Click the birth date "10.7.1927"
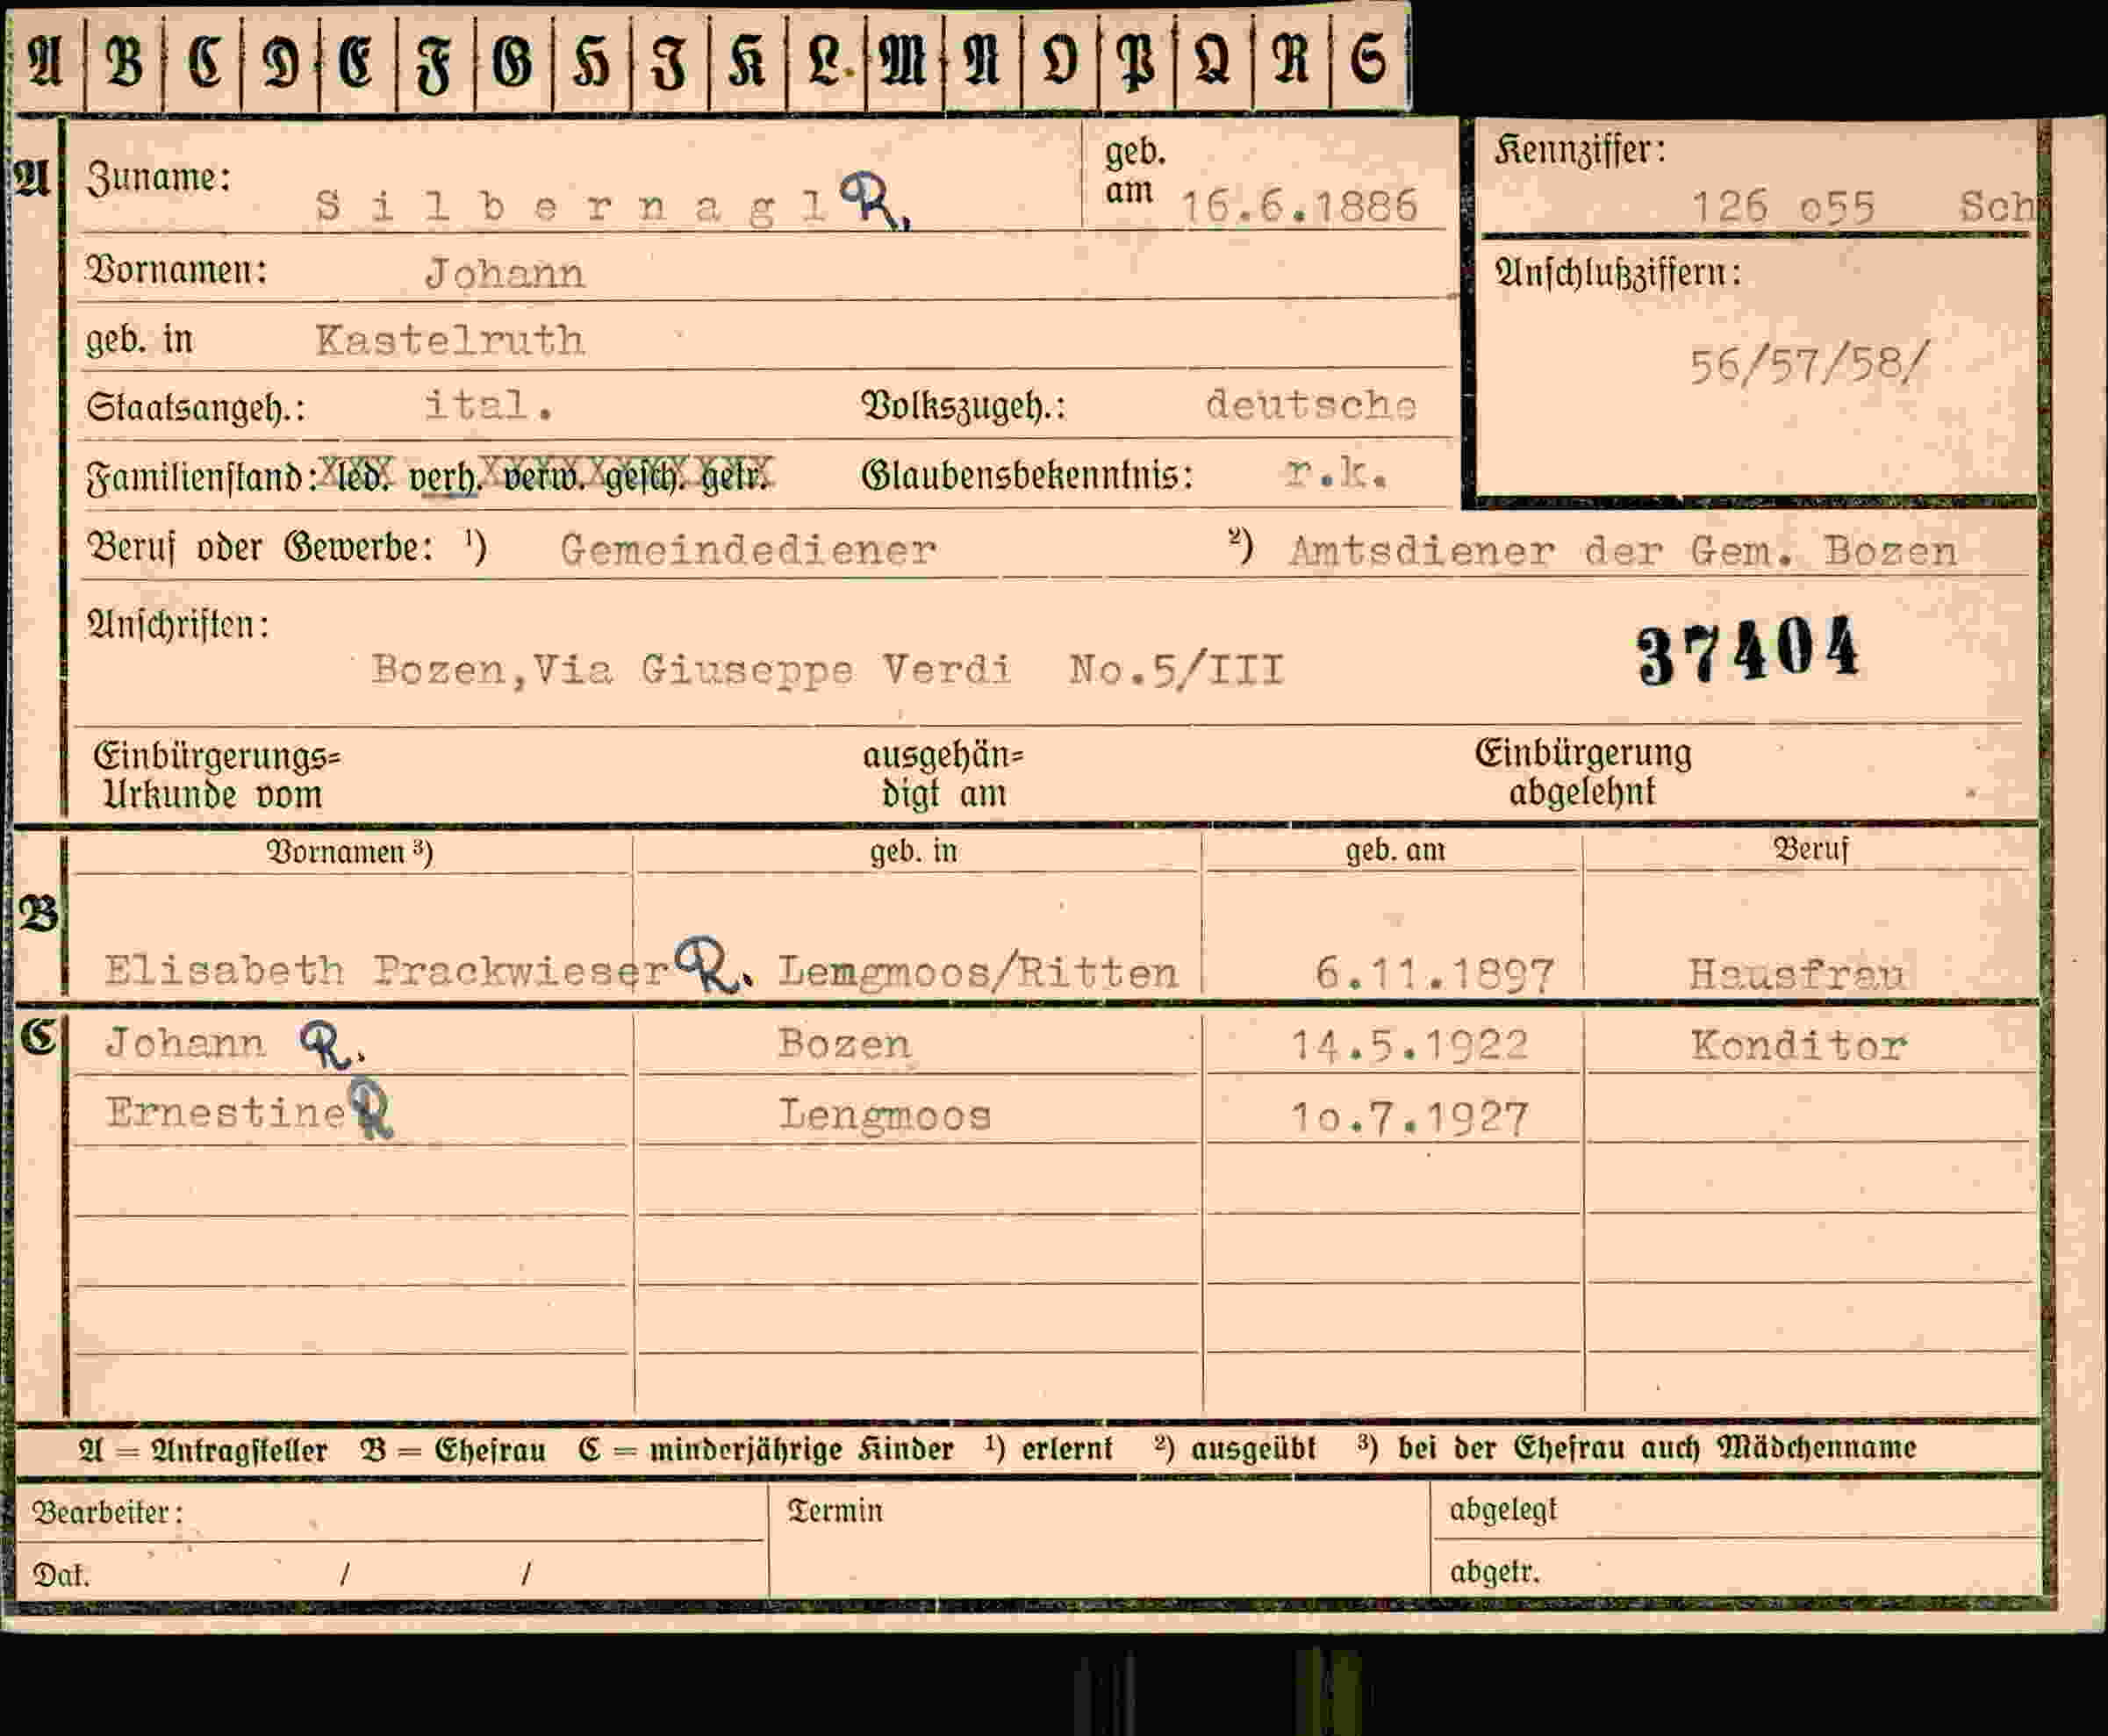 coord(1410,1117)
